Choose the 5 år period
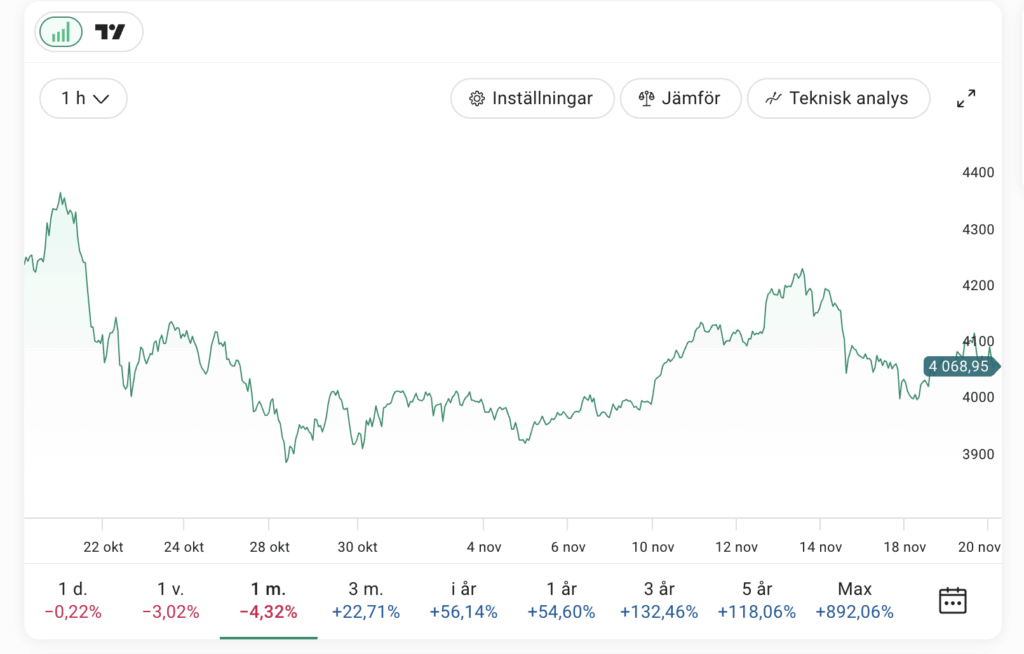The width and height of the screenshot is (1024, 654). [757, 600]
